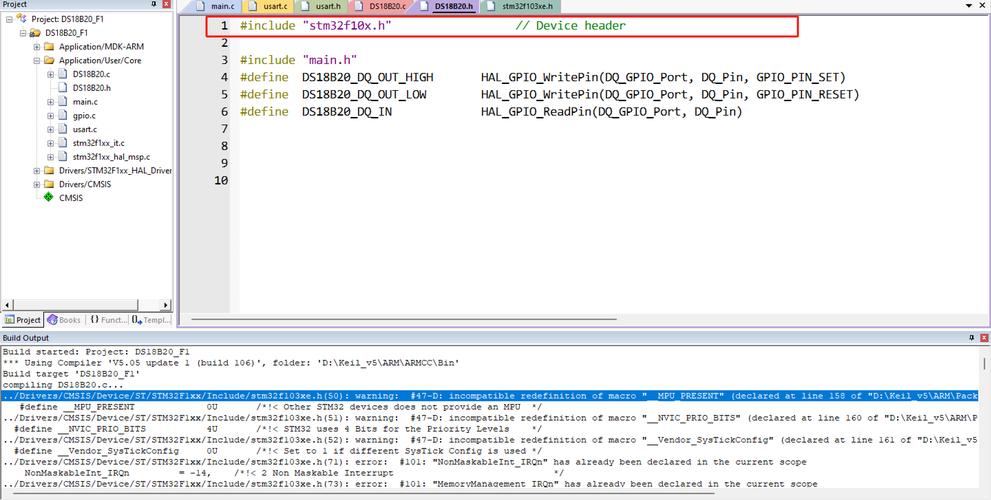Click the // Device header comment
991x500 pixels.
[x=570, y=26]
